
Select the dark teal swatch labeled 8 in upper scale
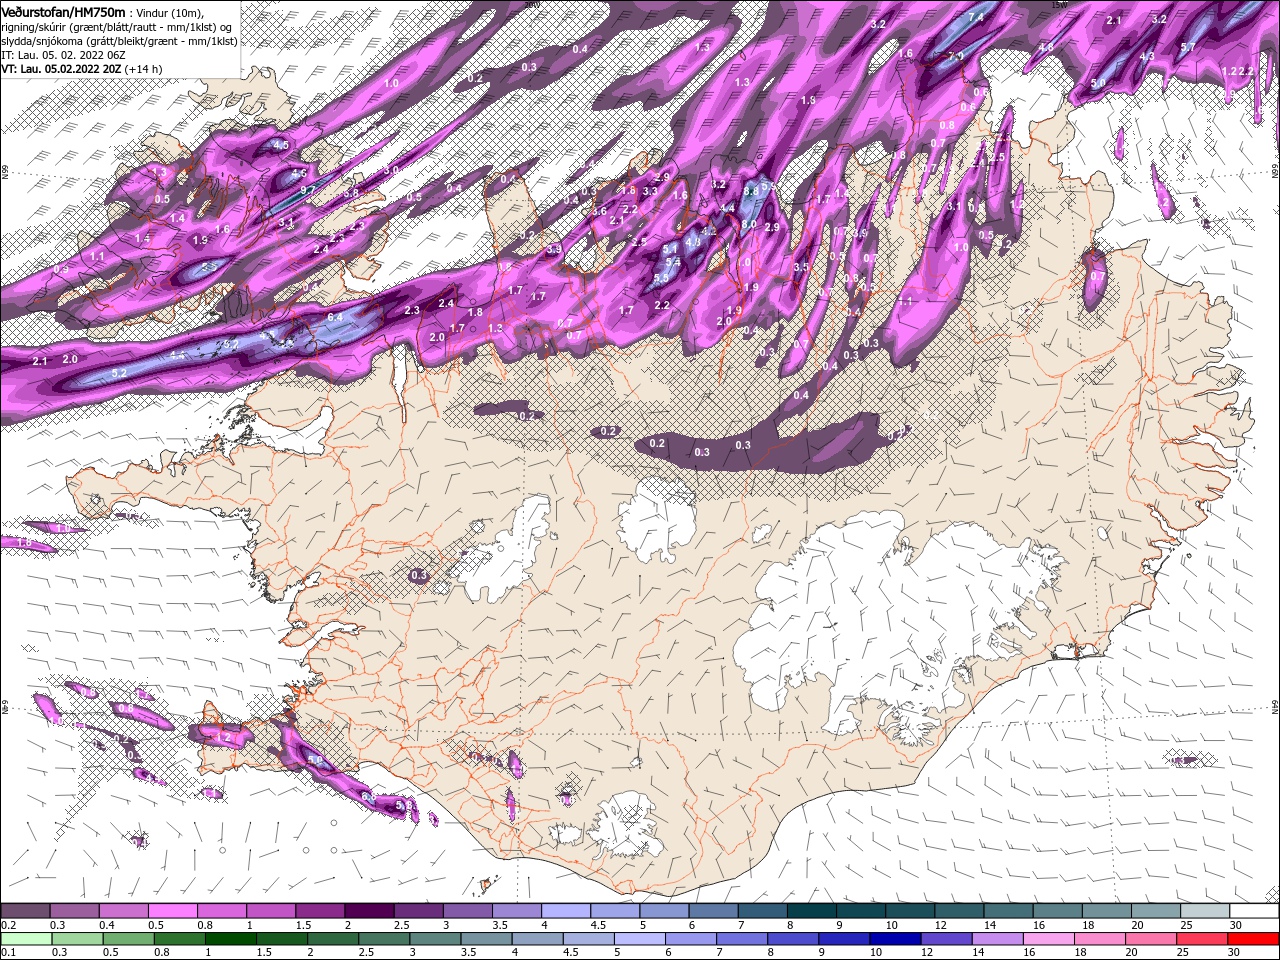812,911
